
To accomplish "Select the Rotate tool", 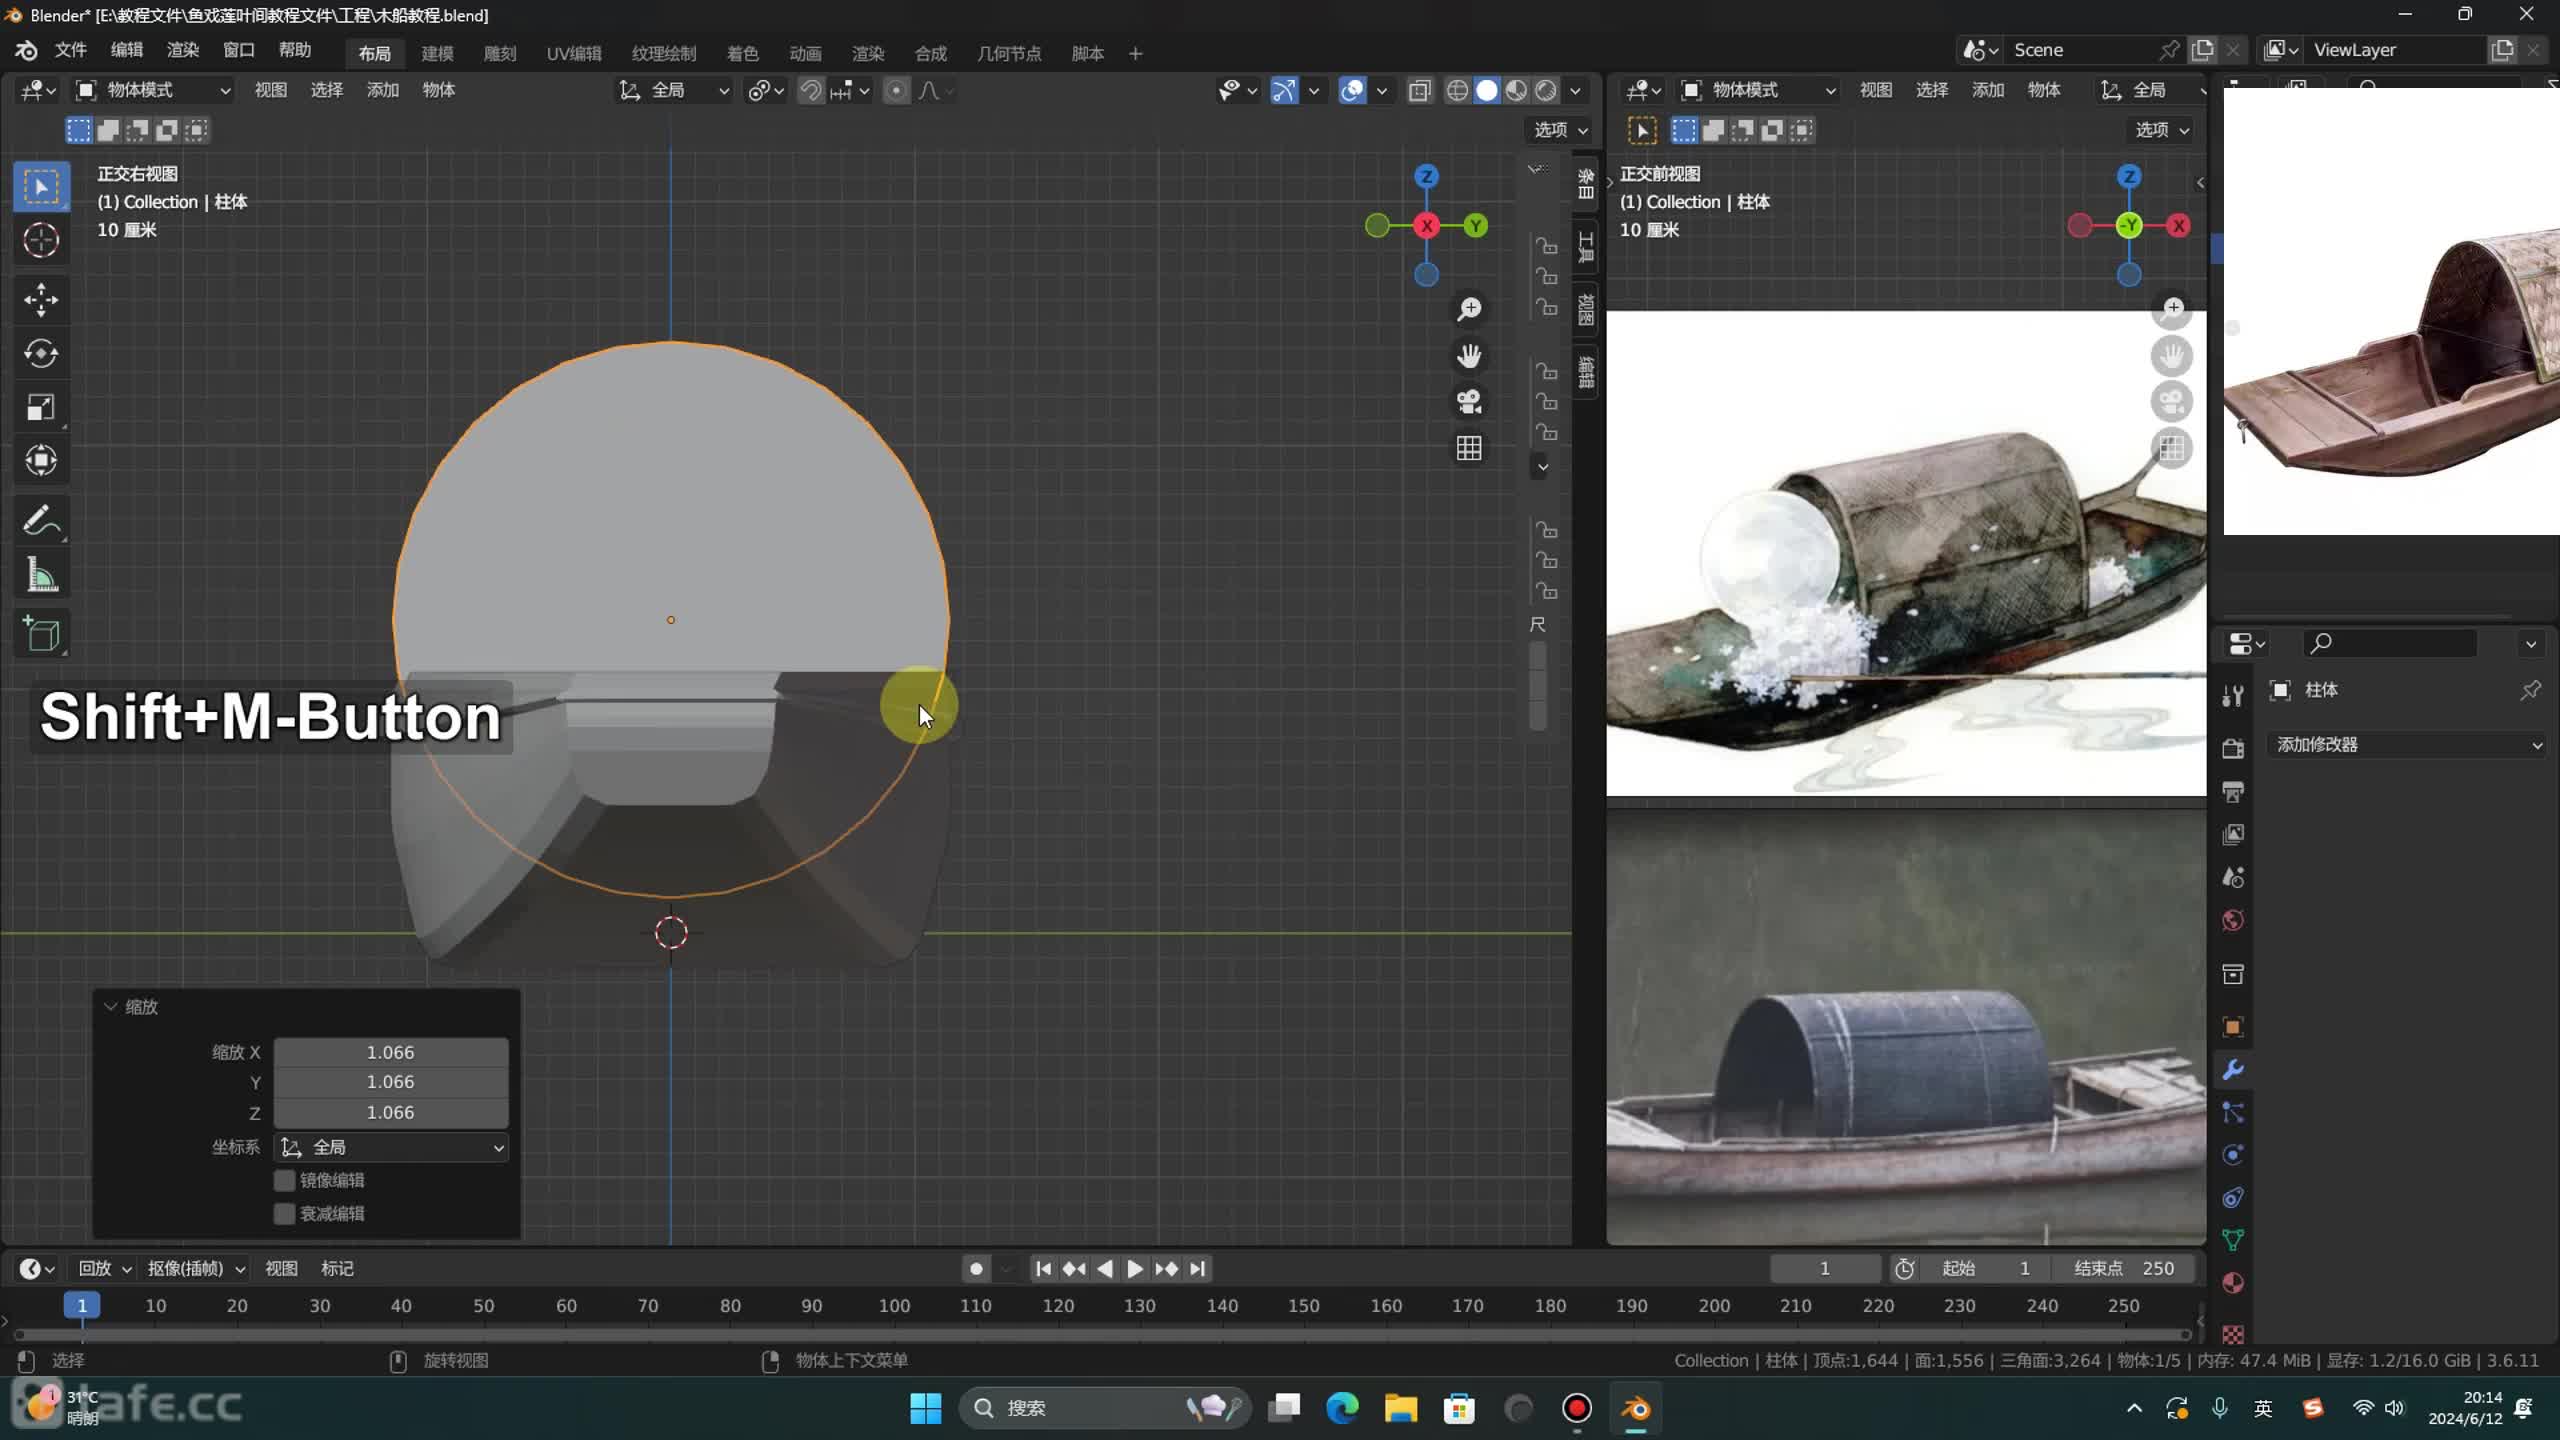I will (41, 353).
